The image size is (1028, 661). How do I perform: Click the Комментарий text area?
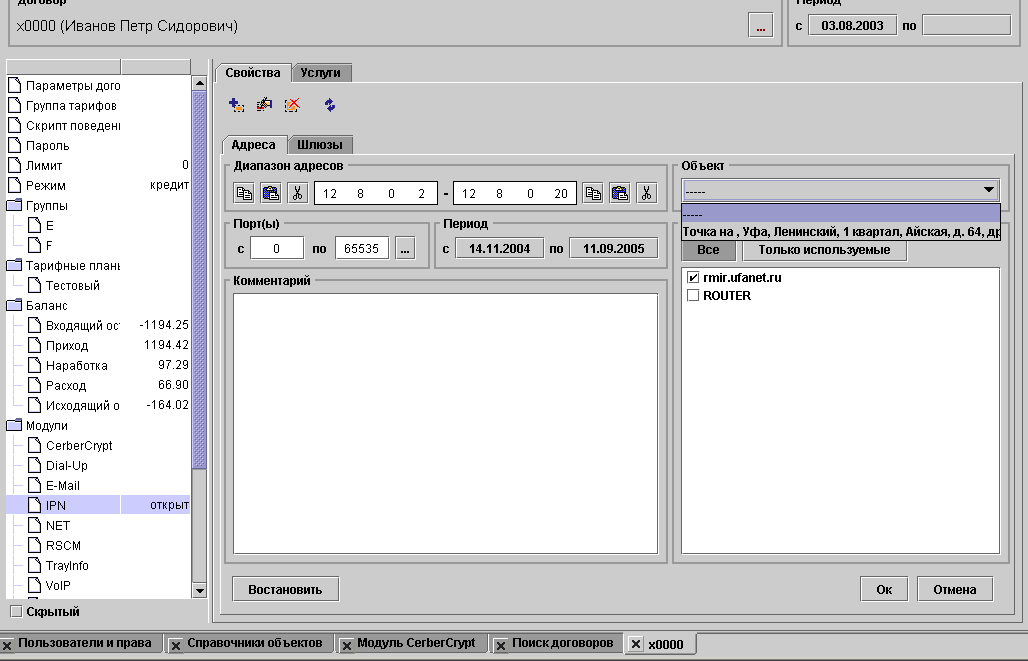click(x=445, y=422)
